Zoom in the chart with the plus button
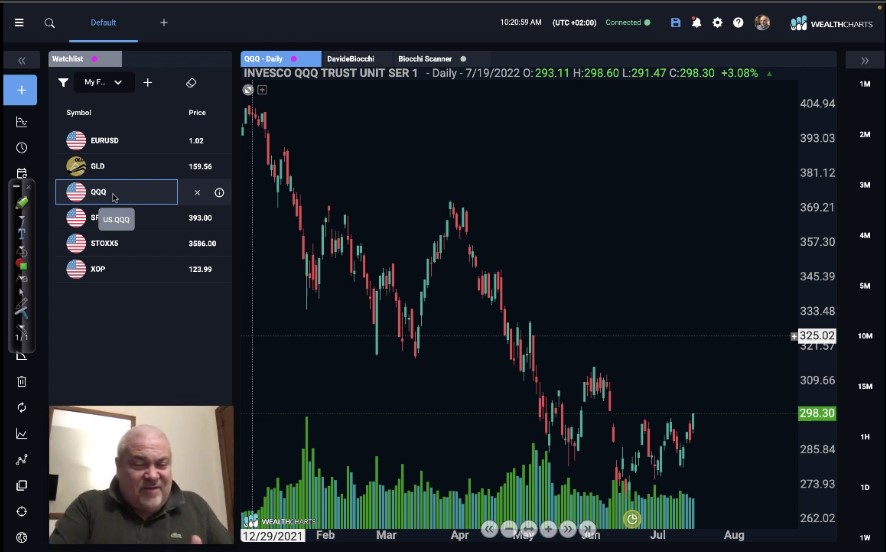This screenshot has height=552, width=886. pyautogui.click(x=548, y=529)
